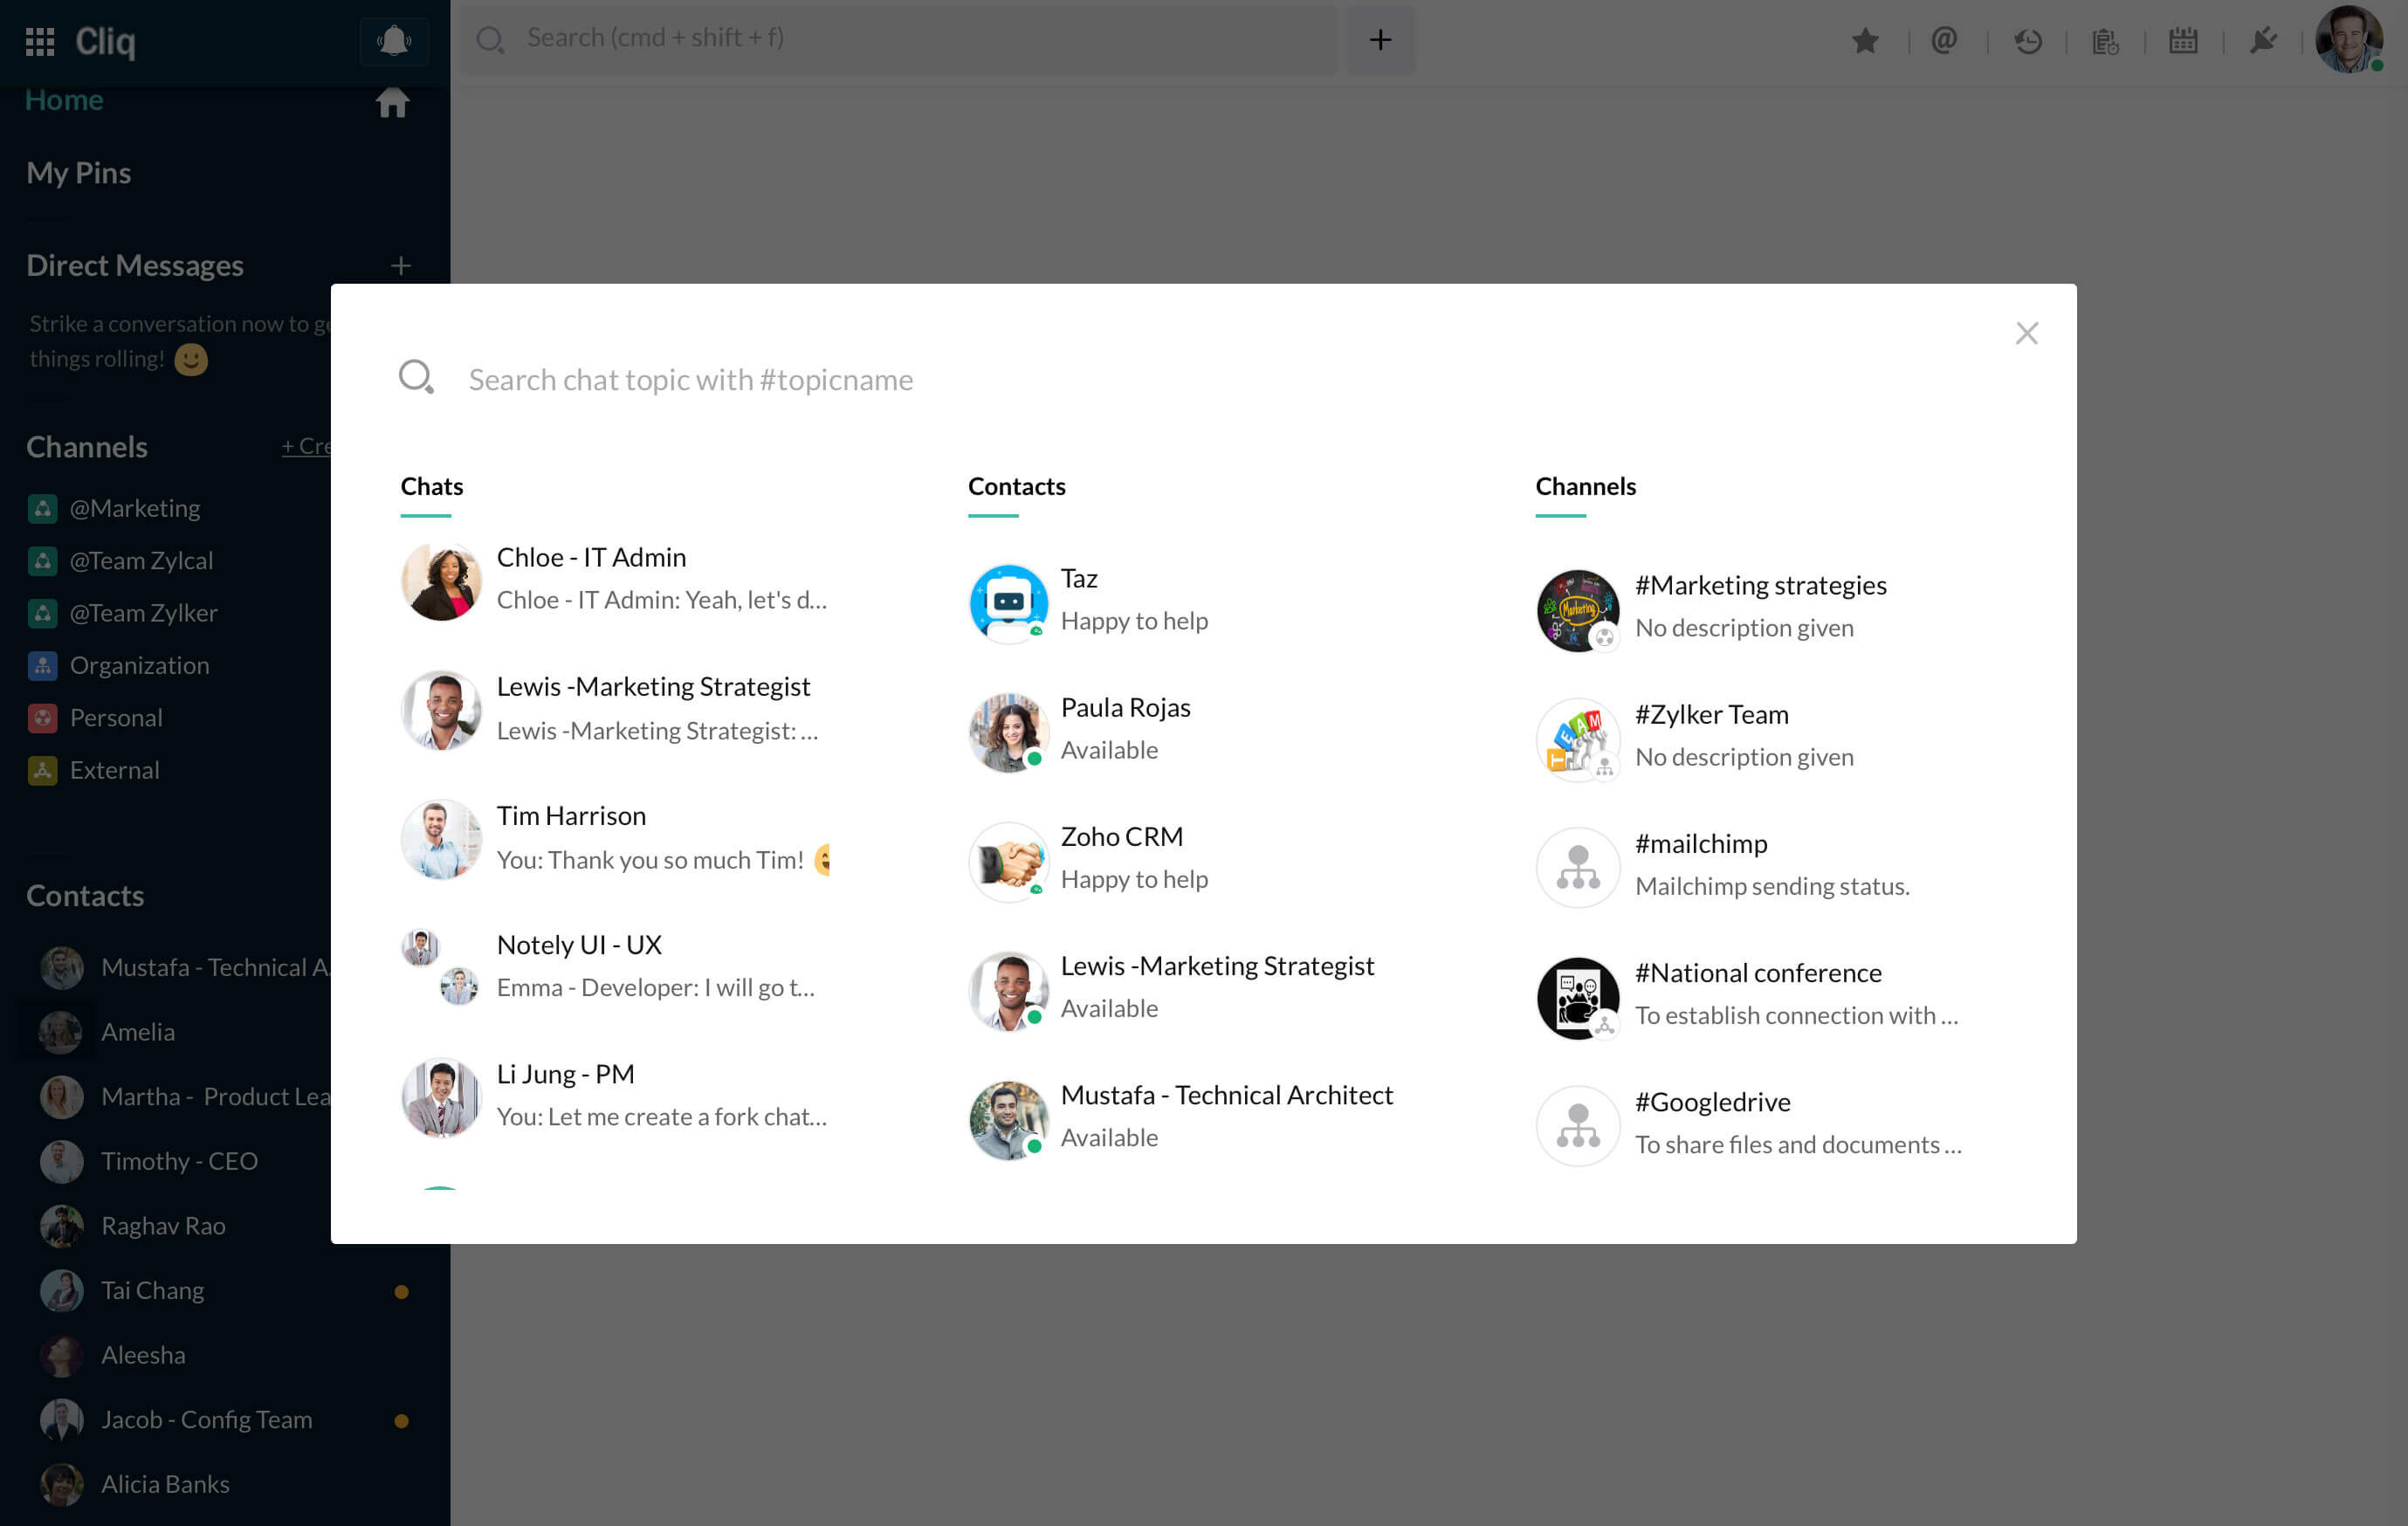
Task: Click the notification bell icon
Action: click(393, 40)
